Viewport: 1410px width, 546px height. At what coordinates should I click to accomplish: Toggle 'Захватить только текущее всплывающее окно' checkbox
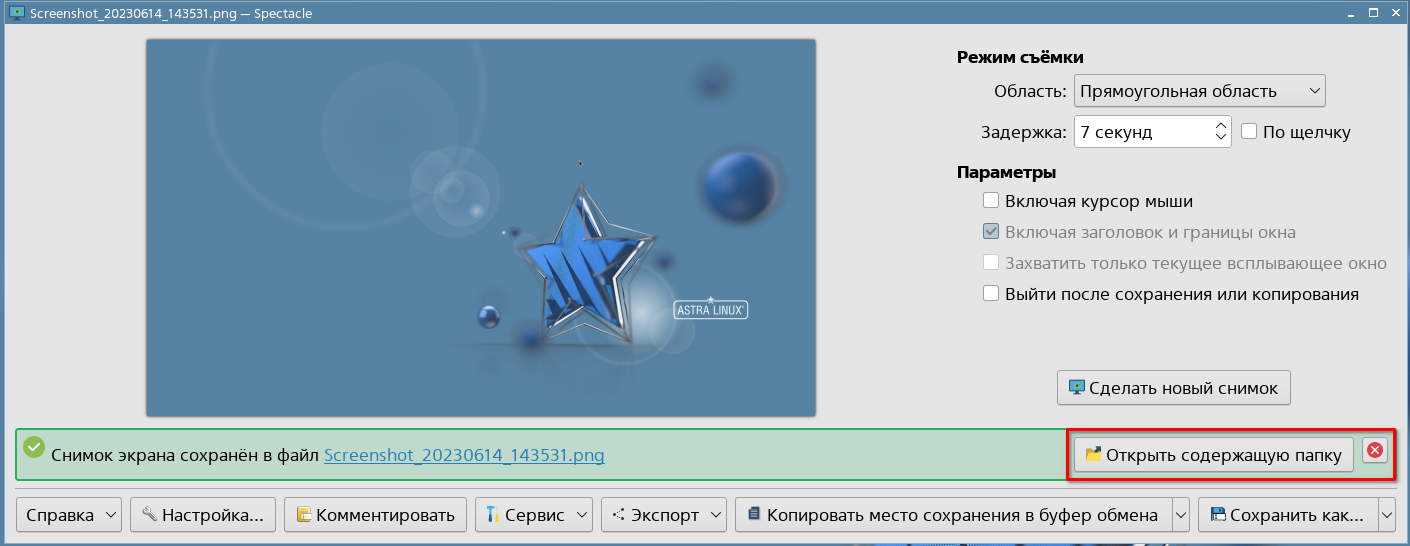coord(991,263)
